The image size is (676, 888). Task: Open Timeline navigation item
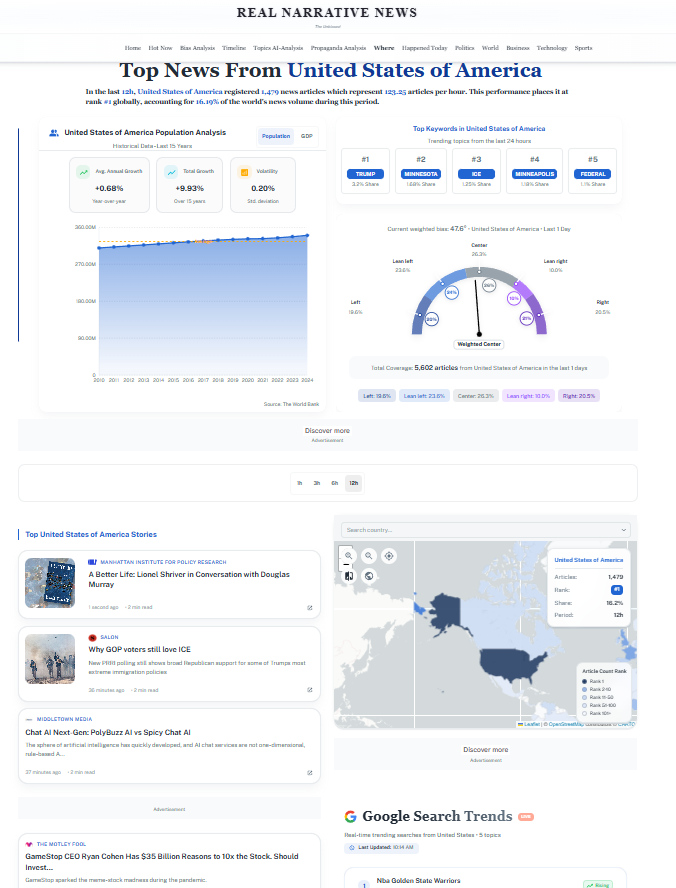click(x=234, y=48)
